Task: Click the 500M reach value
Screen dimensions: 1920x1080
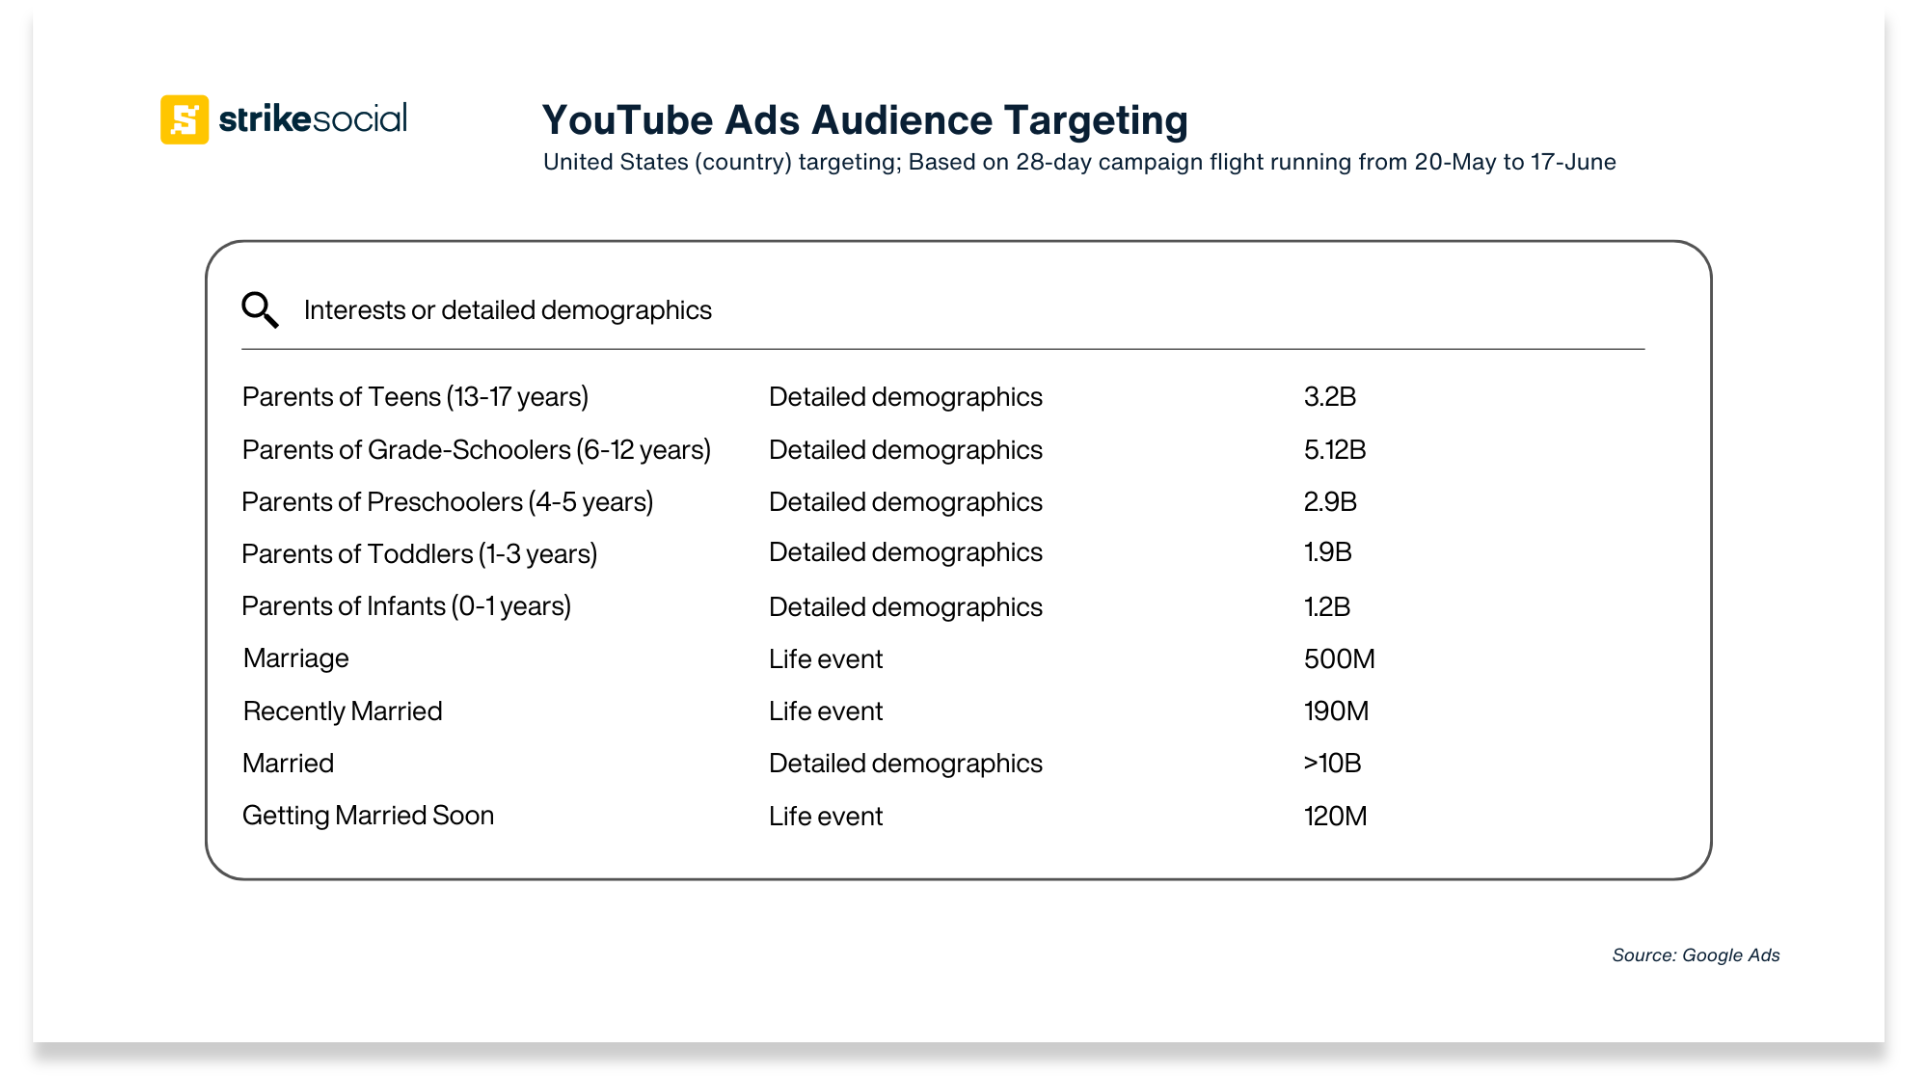Action: coord(1339,659)
